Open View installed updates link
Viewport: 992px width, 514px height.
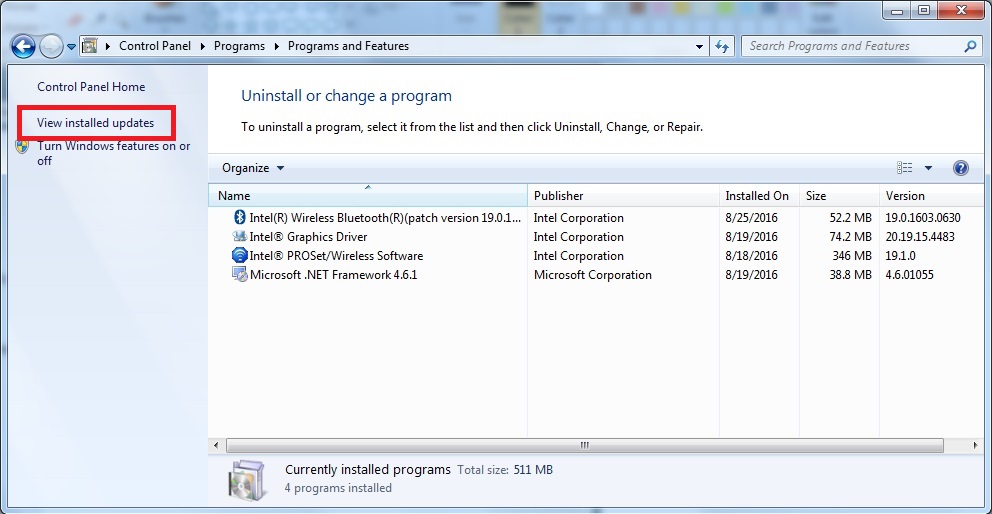[96, 123]
